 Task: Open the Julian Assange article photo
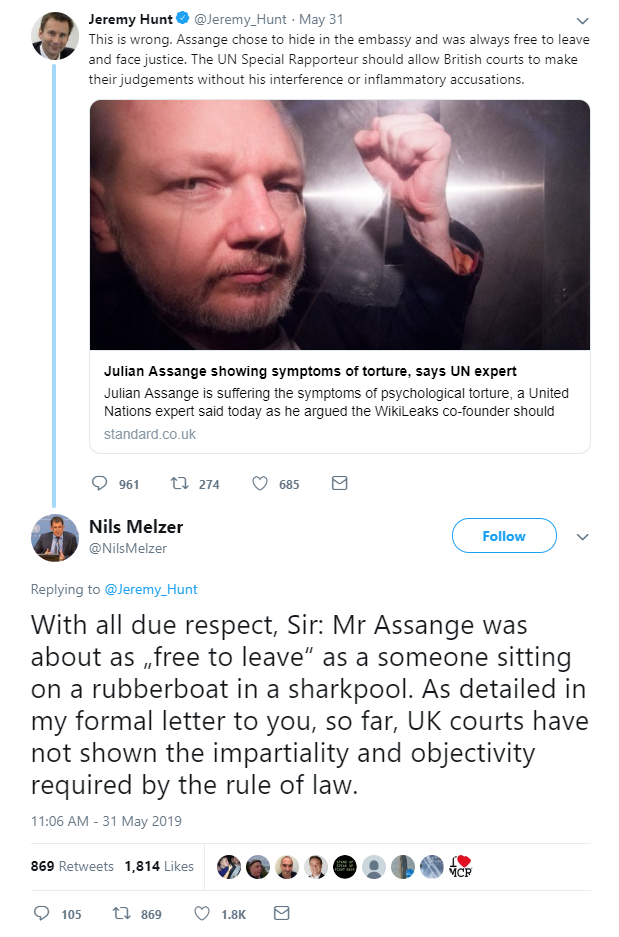coord(339,225)
